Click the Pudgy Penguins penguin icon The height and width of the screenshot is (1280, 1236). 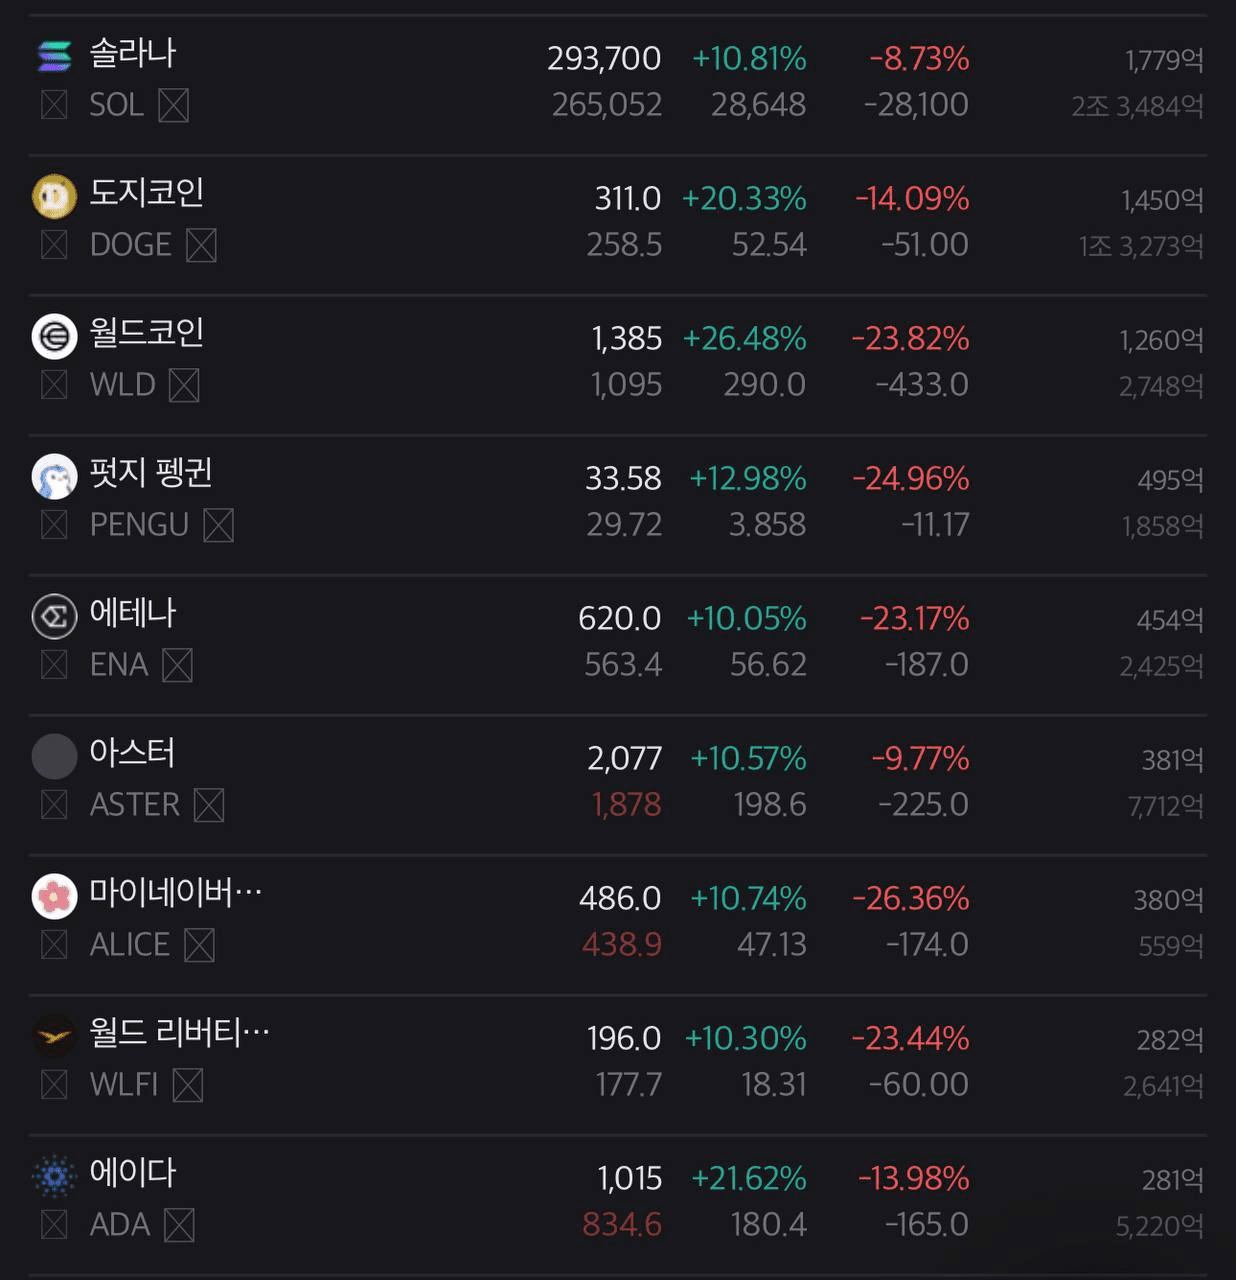coord(54,476)
